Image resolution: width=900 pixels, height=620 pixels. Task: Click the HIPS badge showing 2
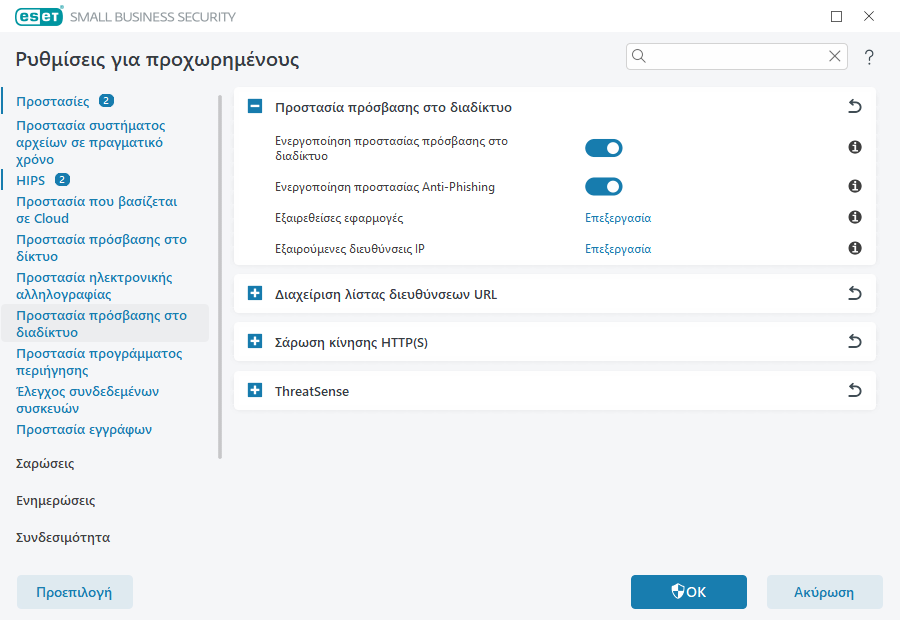coord(62,180)
